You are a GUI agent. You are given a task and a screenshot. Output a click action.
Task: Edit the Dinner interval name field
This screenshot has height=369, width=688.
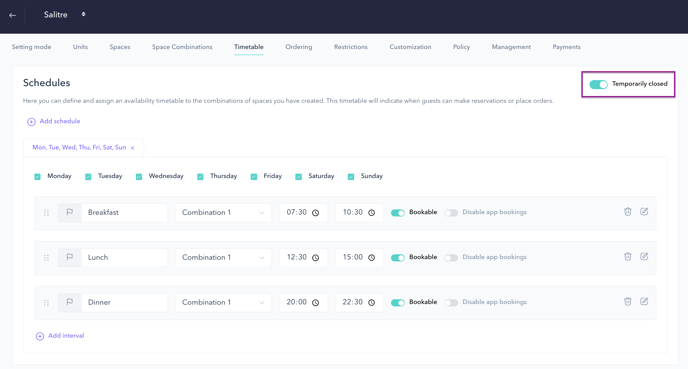(x=124, y=302)
